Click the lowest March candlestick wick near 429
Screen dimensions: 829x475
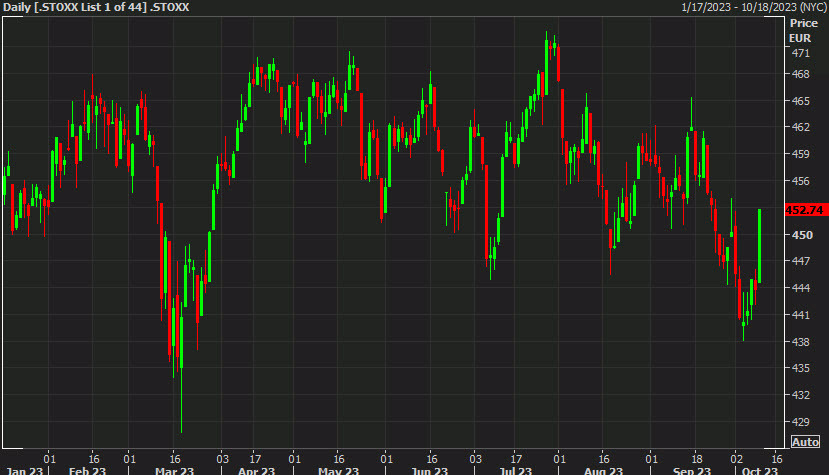(x=181, y=402)
